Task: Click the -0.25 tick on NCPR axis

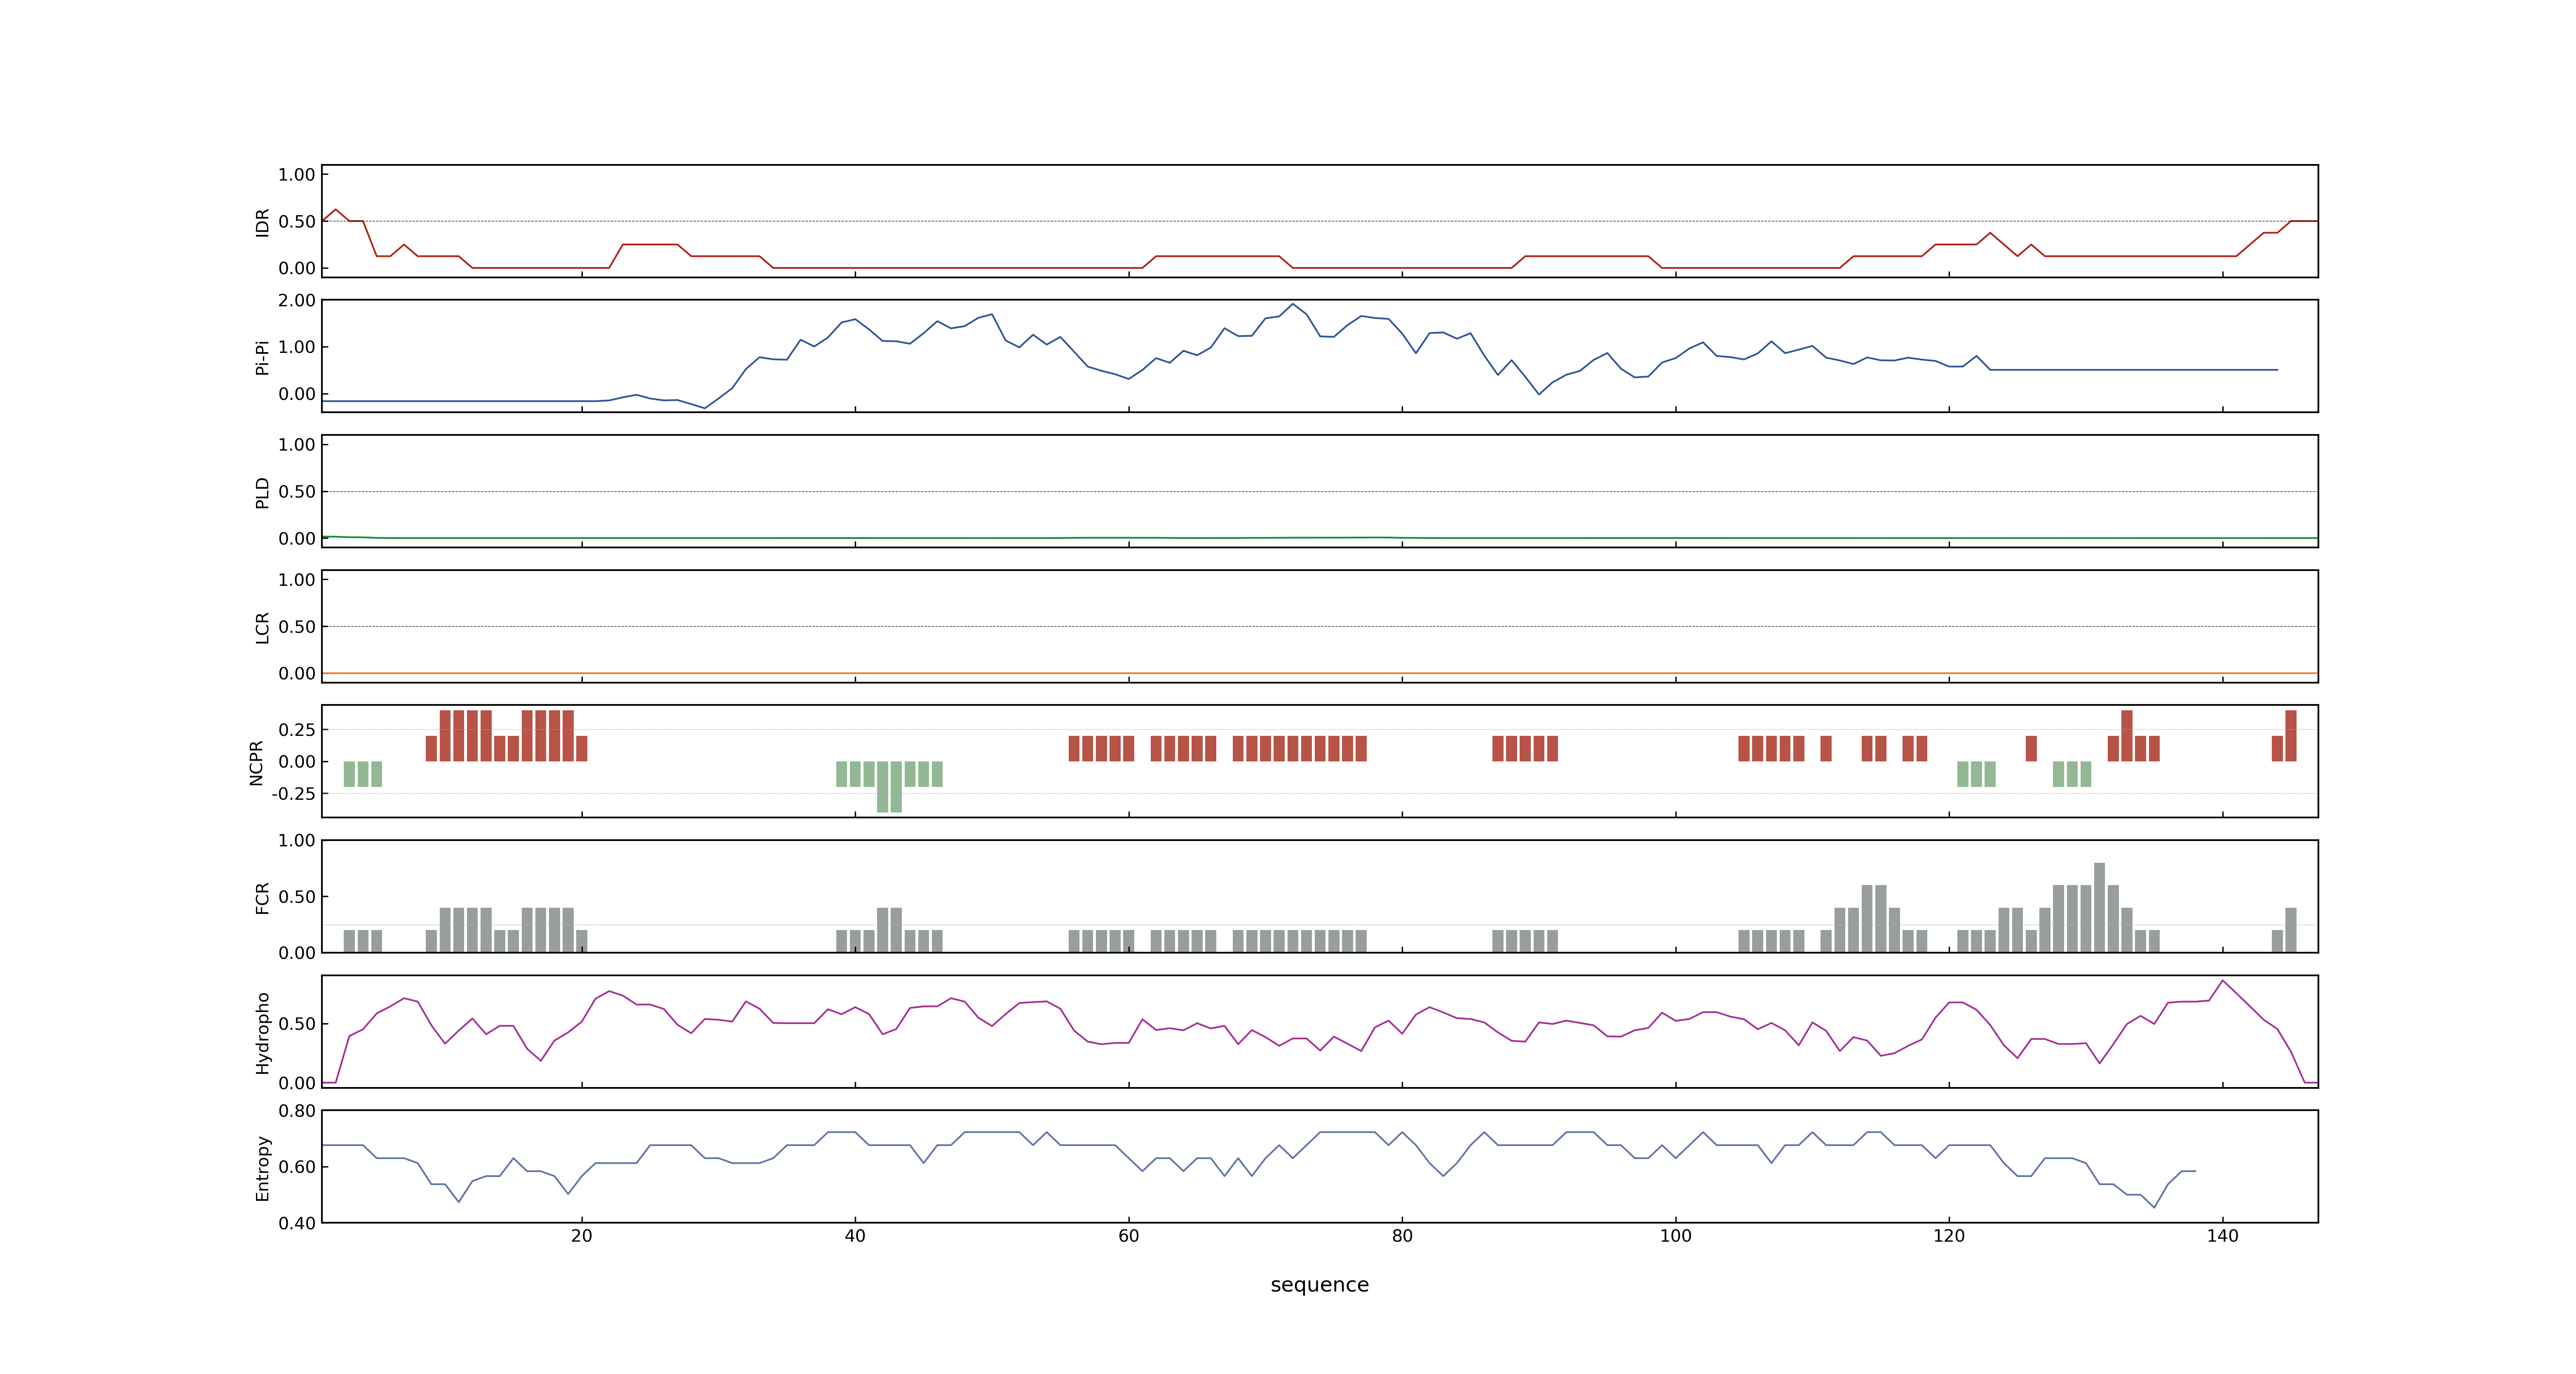Action: coord(293,794)
